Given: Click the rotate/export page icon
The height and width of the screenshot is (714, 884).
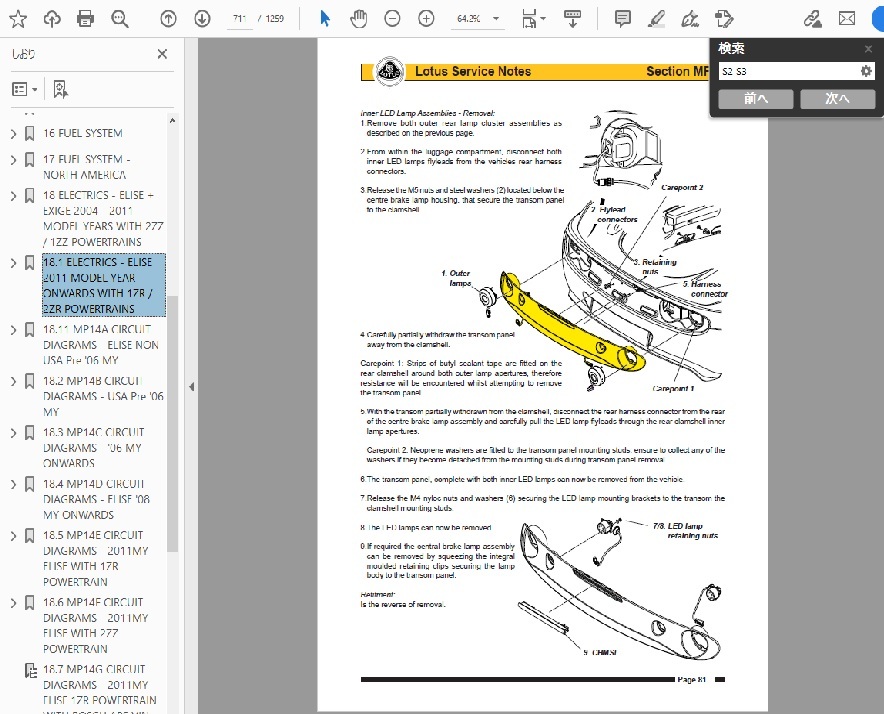Looking at the screenshot, I should pos(724,19).
